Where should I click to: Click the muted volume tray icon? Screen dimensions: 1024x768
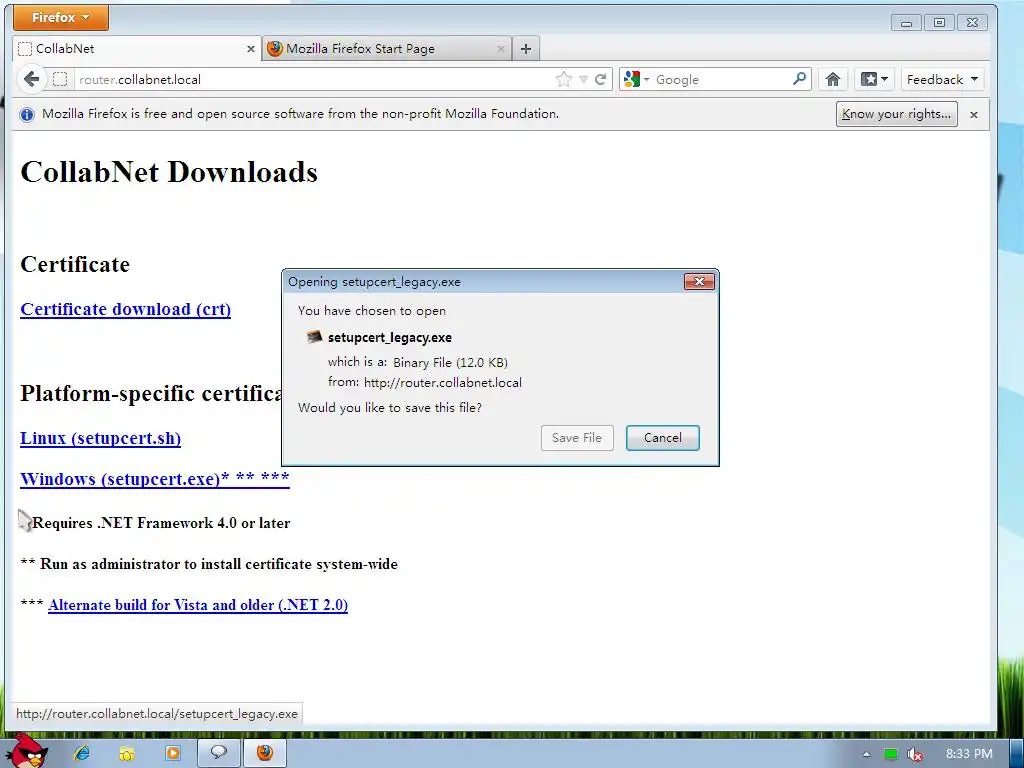[915, 754]
